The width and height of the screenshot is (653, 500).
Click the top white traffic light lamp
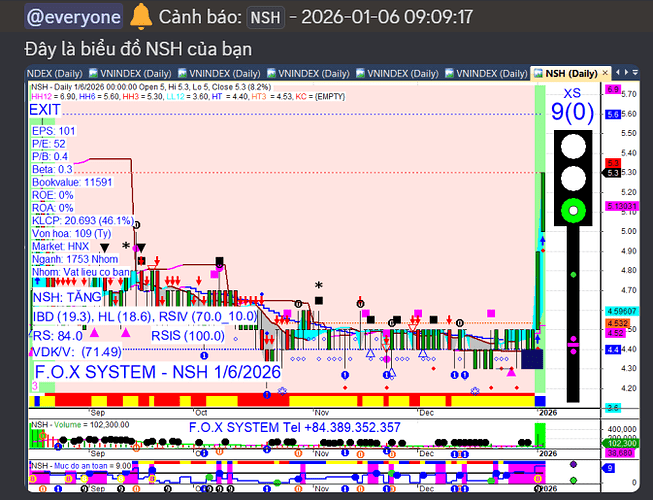pos(573,146)
